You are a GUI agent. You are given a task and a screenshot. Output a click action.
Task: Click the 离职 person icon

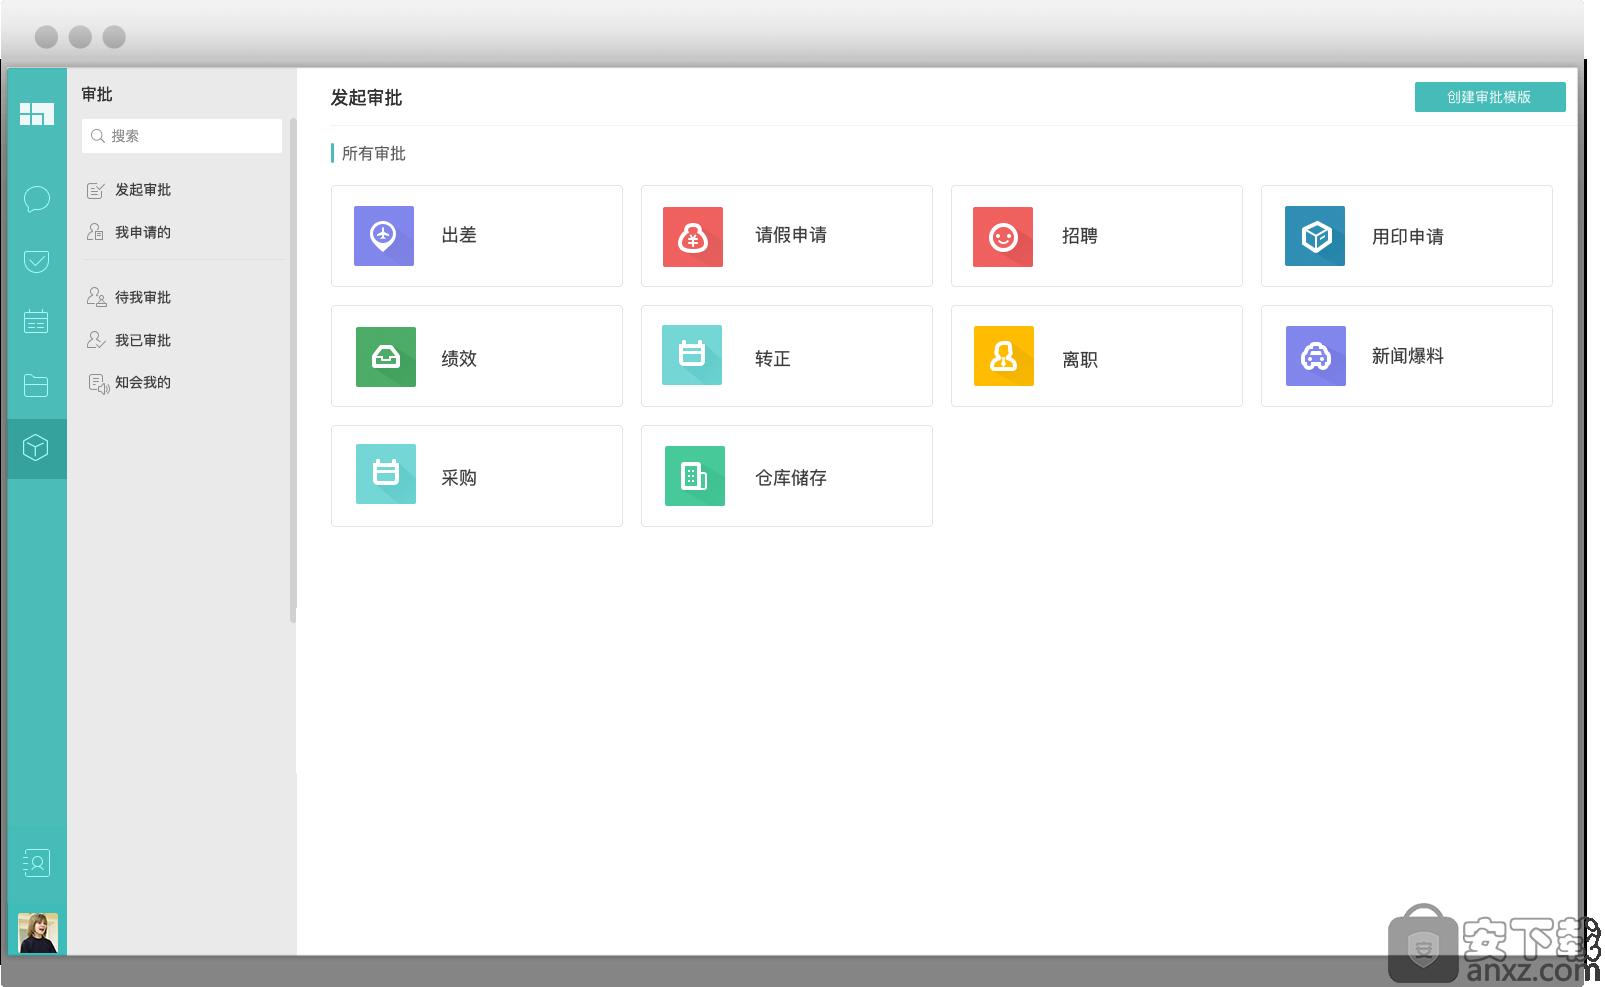(x=1004, y=356)
